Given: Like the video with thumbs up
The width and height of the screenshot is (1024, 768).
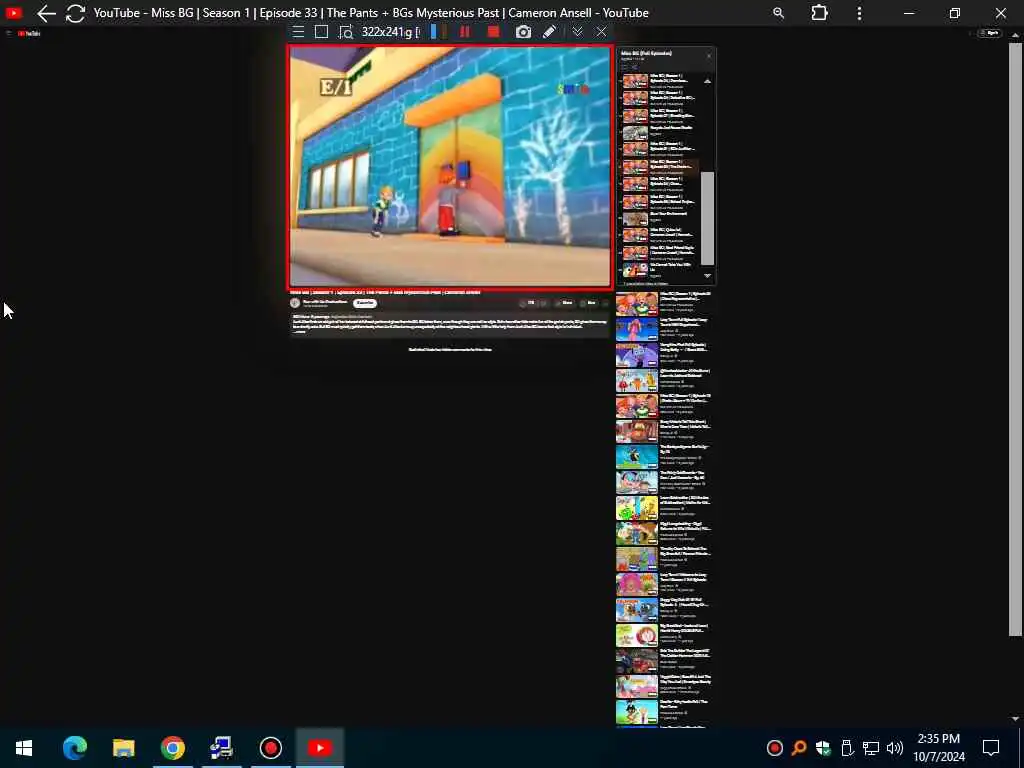Looking at the screenshot, I should (x=528, y=303).
